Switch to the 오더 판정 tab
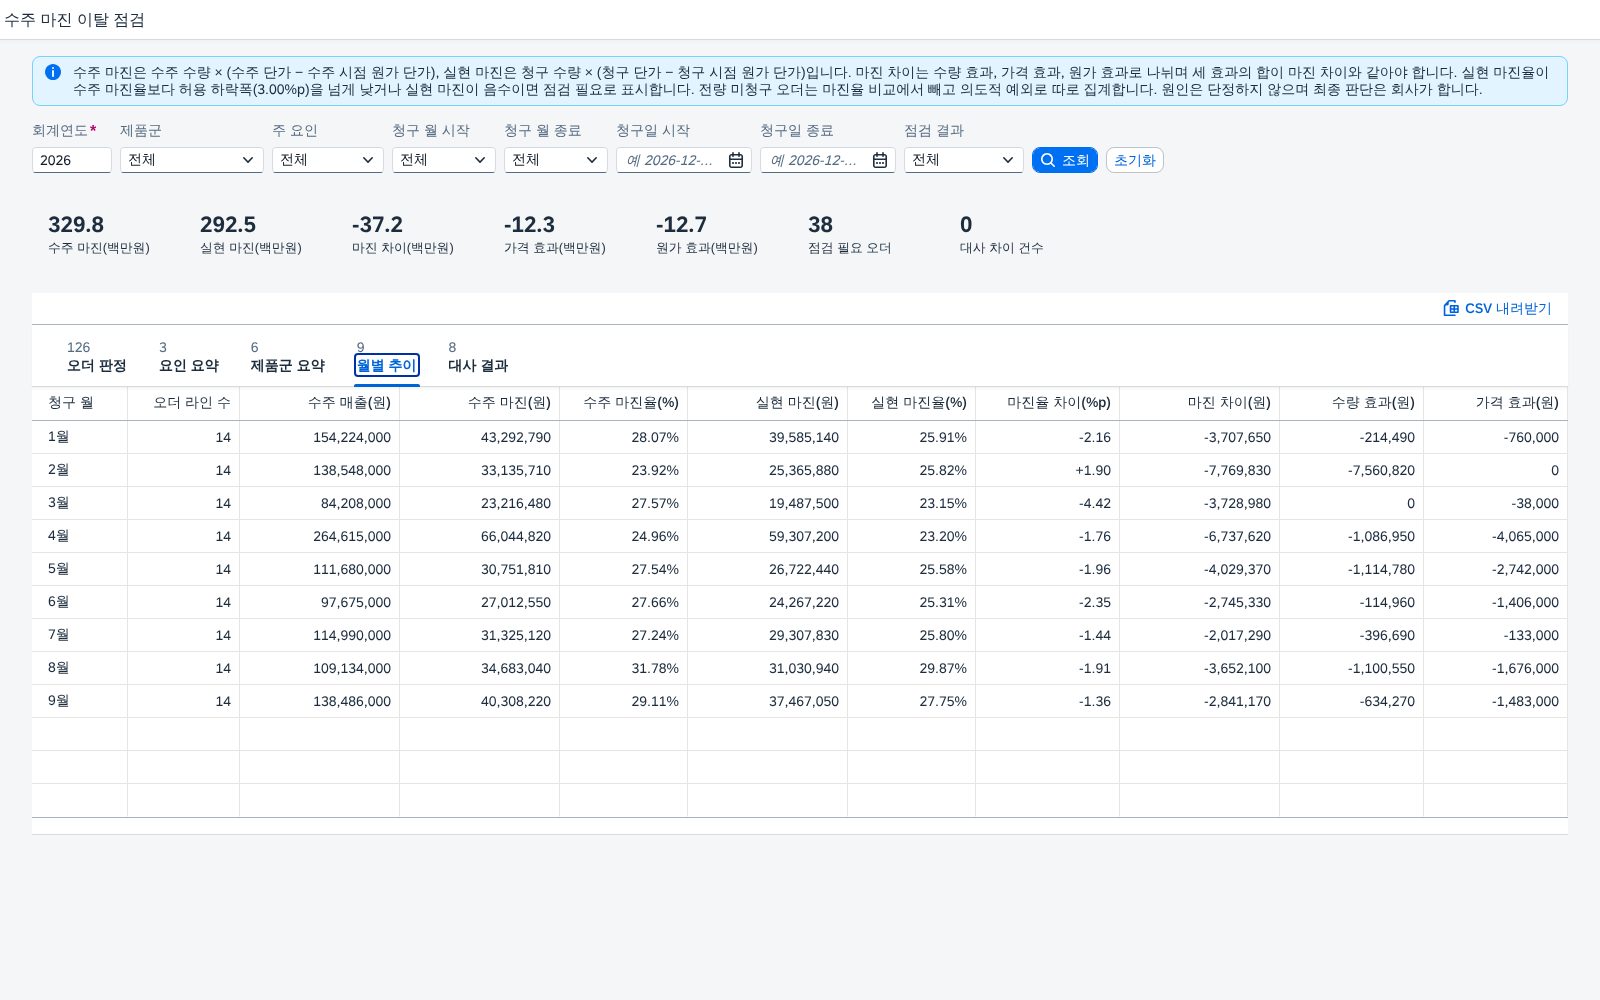The width and height of the screenshot is (1600, 1000). pos(97,357)
